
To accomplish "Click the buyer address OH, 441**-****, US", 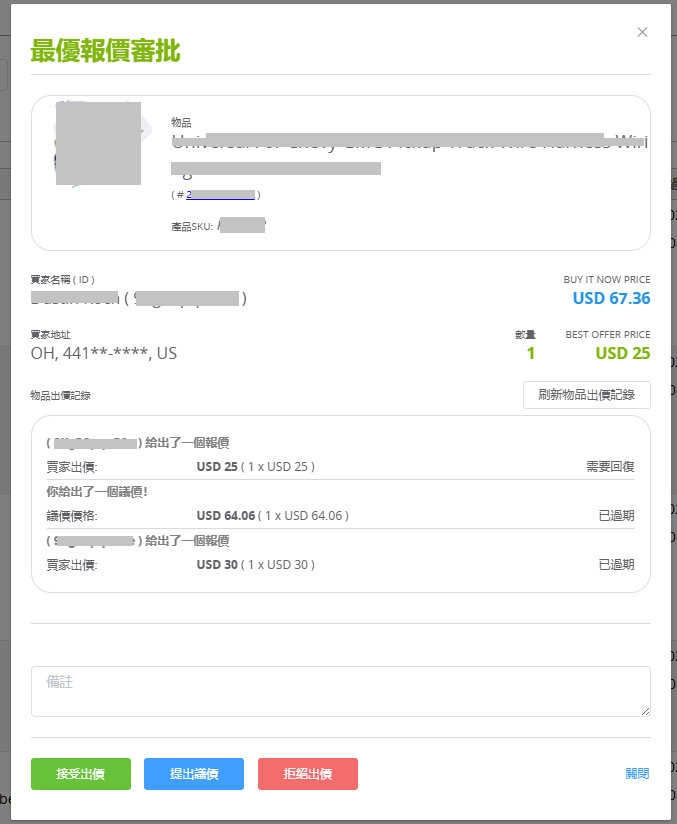I will (x=104, y=353).
